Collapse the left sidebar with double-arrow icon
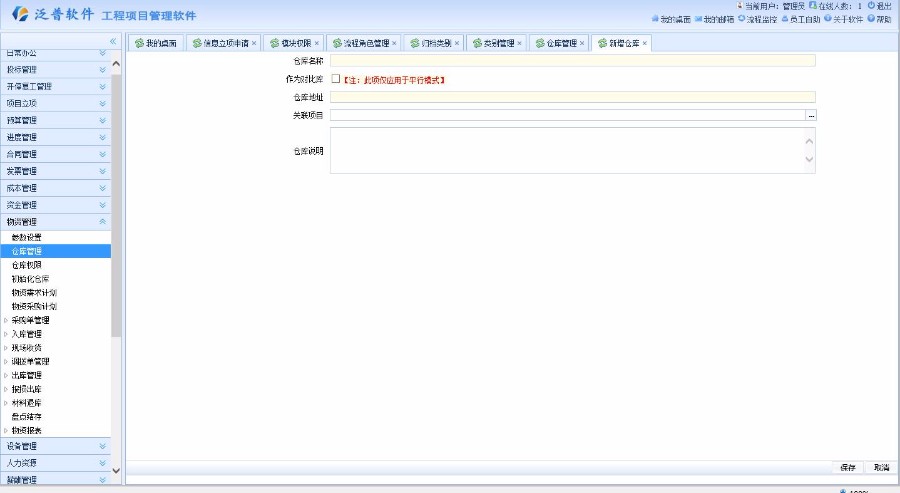Screen dimensions: 900x493 (x=113, y=41)
